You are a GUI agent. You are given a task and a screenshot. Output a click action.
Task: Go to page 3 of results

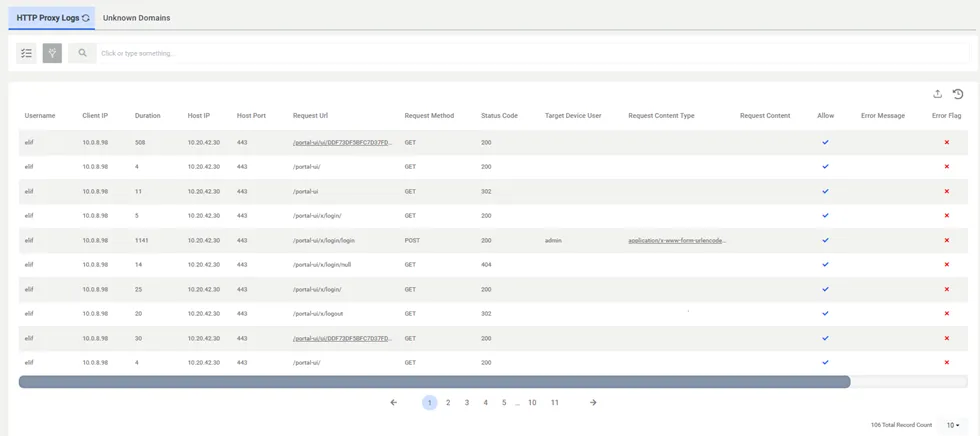pos(466,403)
